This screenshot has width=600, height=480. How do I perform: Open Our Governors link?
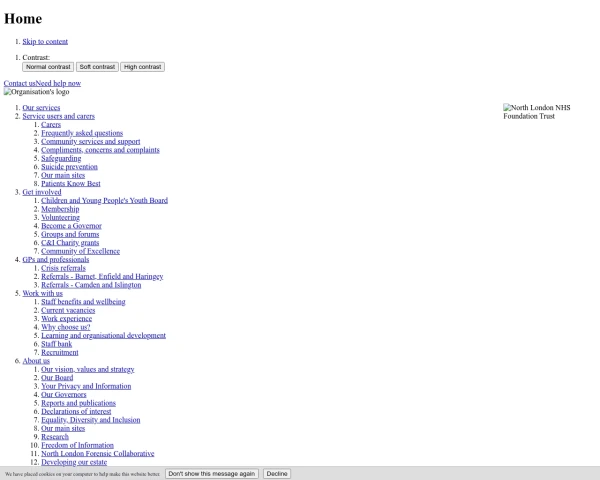(x=64, y=394)
